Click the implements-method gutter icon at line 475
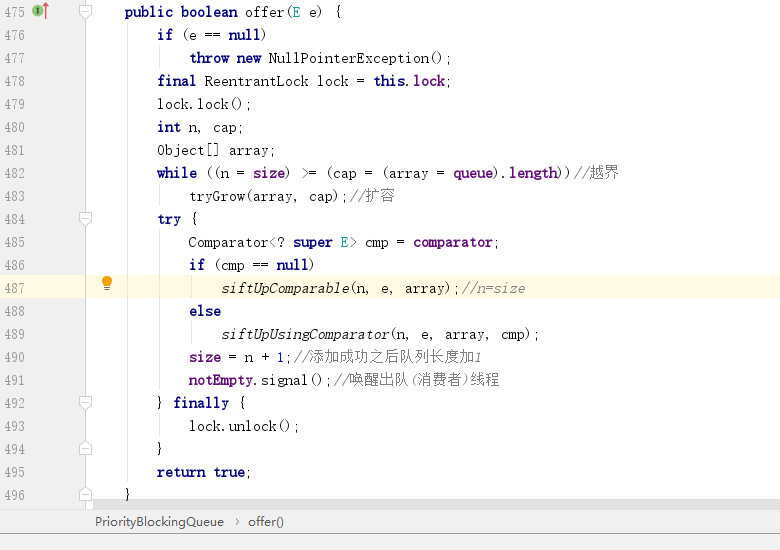Image resolution: width=780 pixels, height=550 pixels. (x=40, y=10)
